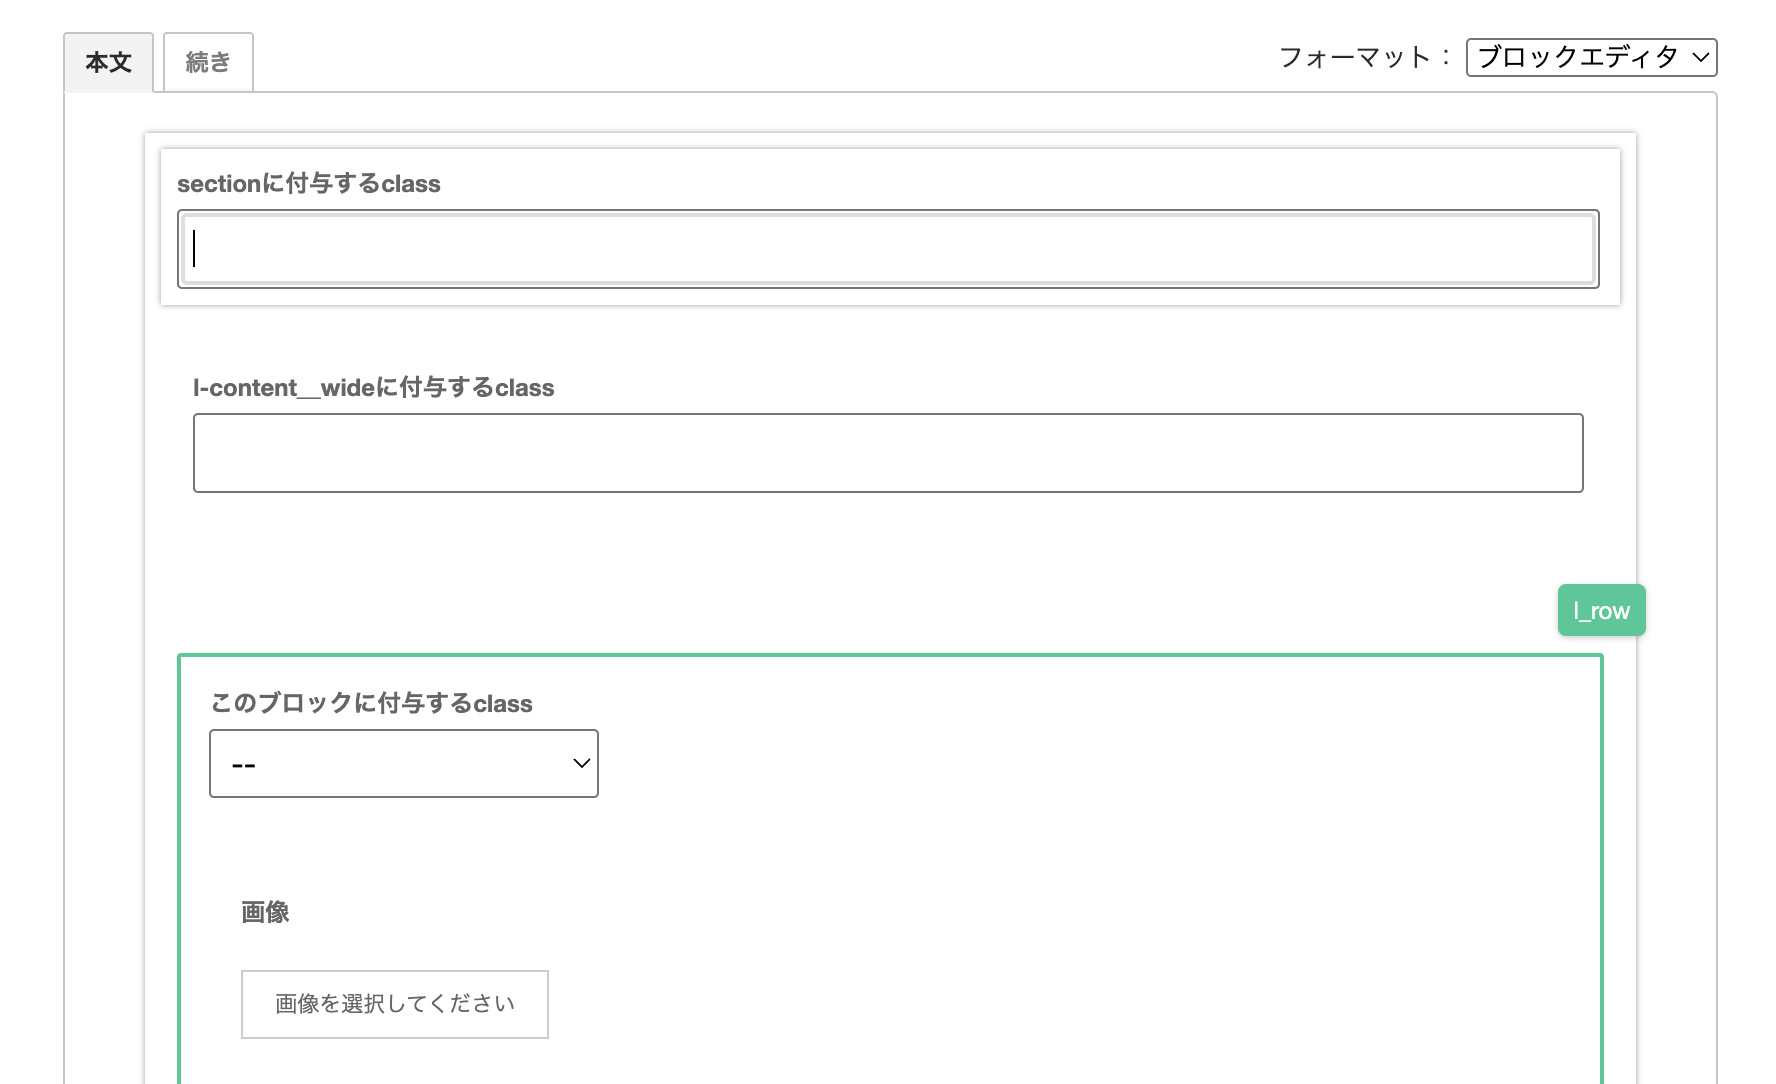Click the text cursor in the section field
The height and width of the screenshot is (1084, 1776).
[195, 249]
